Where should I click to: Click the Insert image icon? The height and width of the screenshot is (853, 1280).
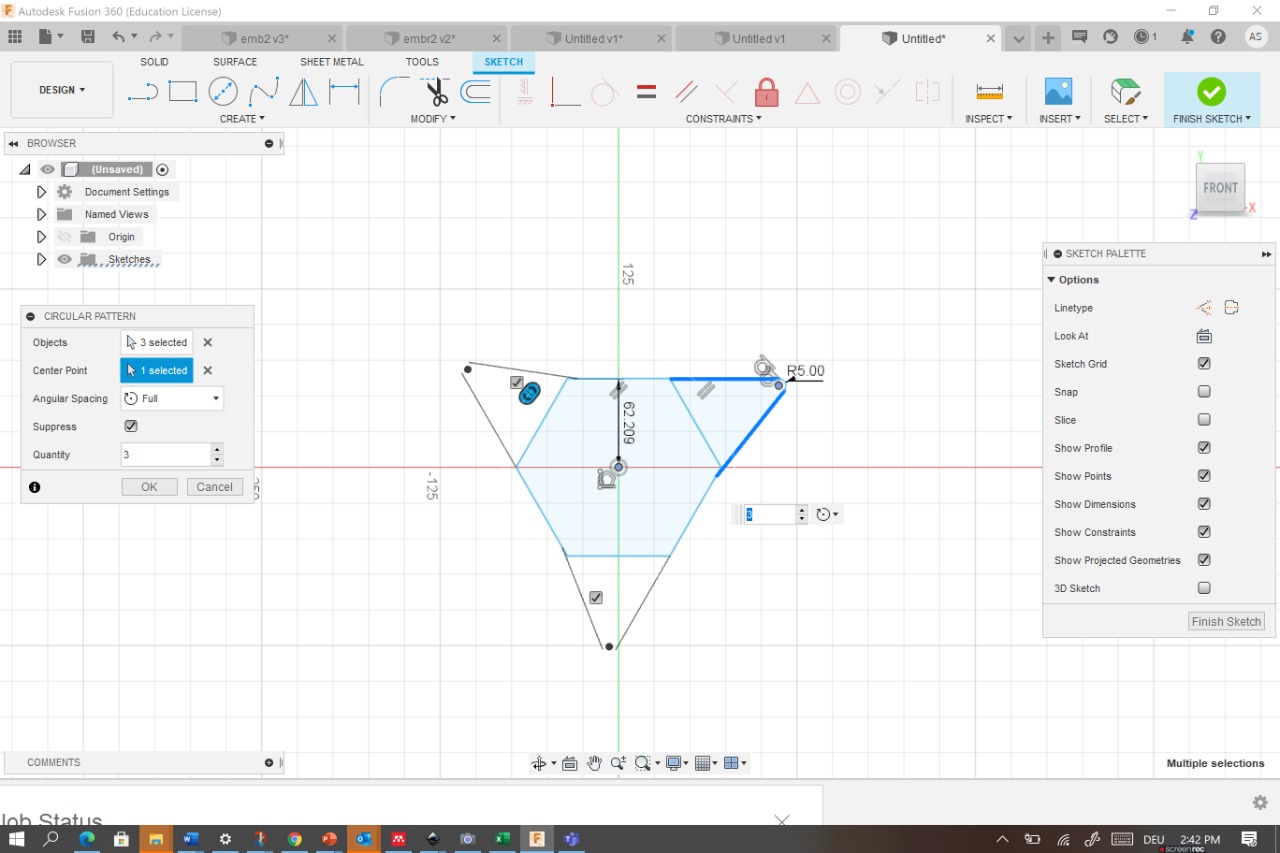click(x=1058, y=91)
